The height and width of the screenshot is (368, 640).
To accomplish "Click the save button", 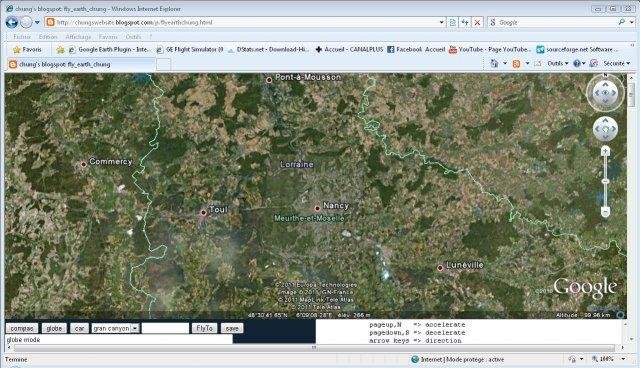I will click(232, 328).
